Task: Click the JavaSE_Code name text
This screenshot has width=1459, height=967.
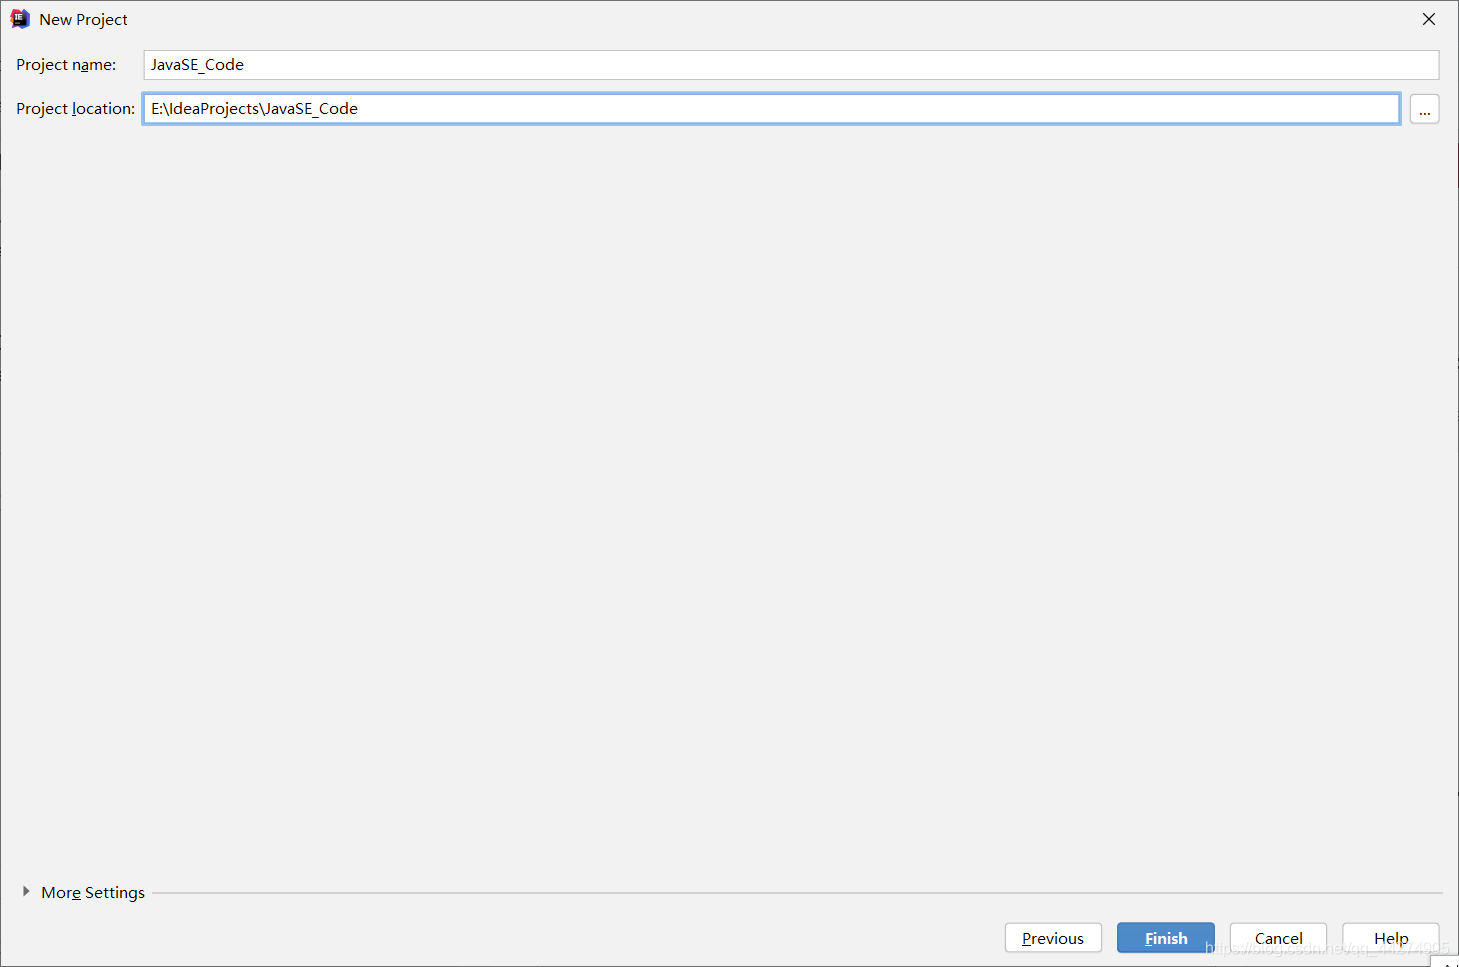Action: pos(196,64)
